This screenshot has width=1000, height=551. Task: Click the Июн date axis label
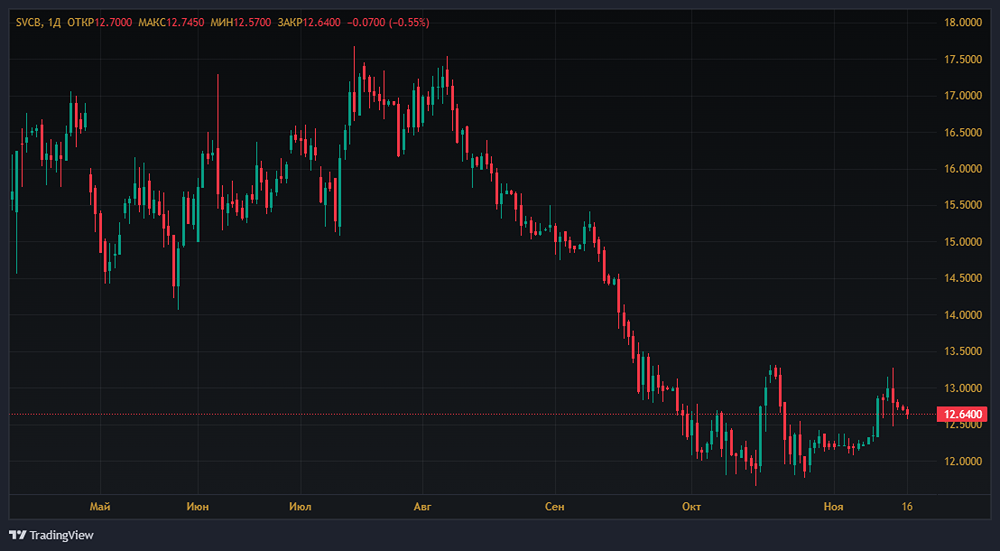198,507
